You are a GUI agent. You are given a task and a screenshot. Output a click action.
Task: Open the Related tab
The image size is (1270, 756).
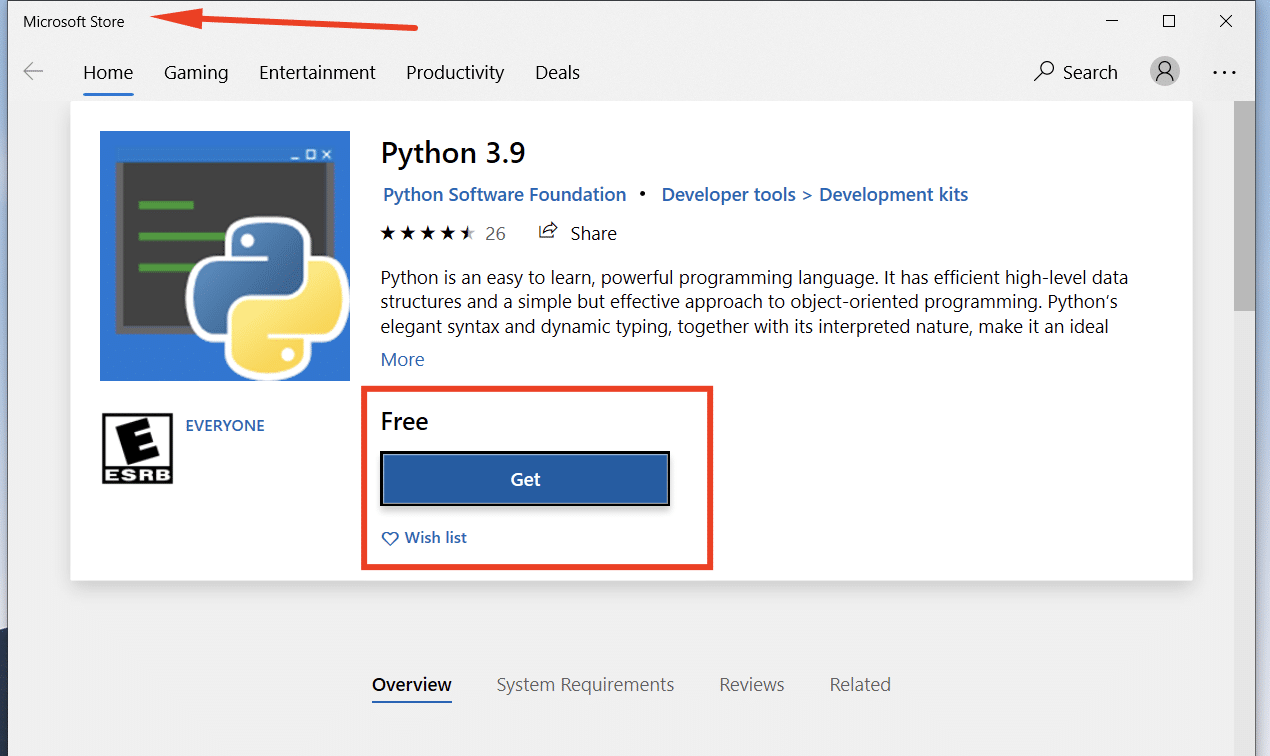pos(860,685)
